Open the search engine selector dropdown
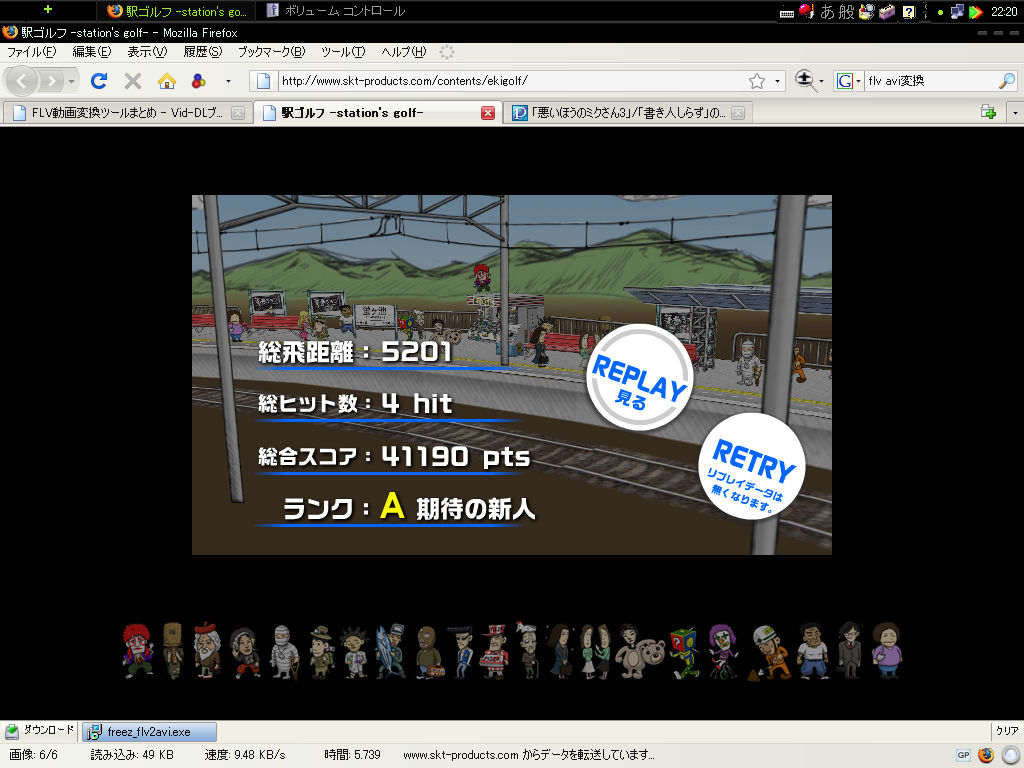 [x=858, y=81]
